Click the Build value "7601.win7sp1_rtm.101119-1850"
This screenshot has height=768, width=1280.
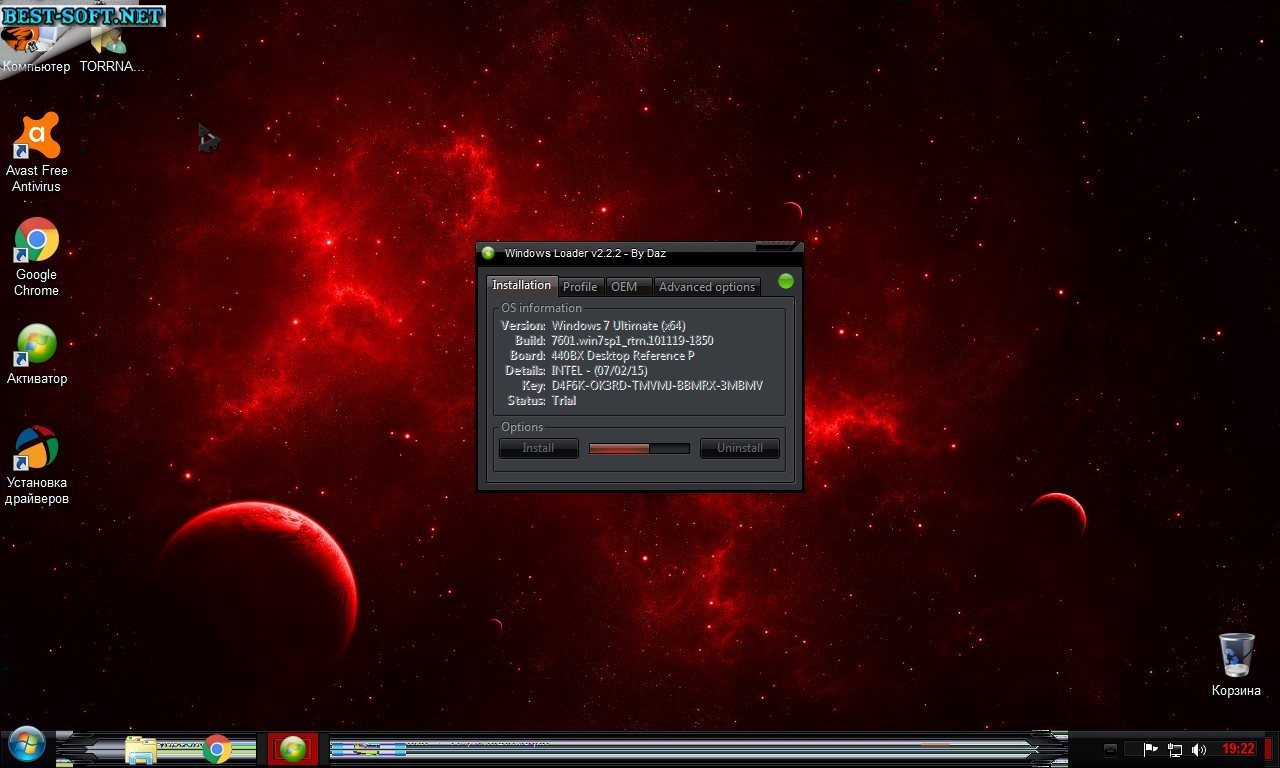click(x=632, y=341)
